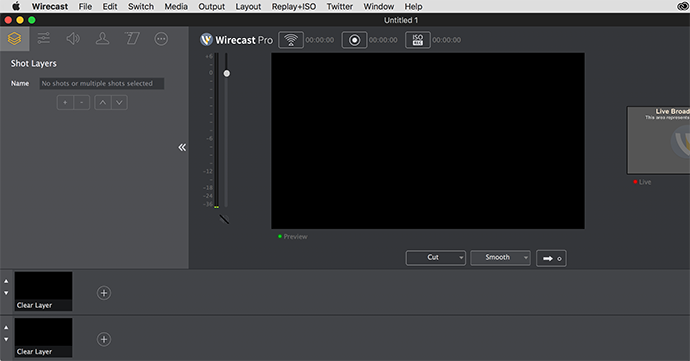Open the Output menu

point(212,7)
